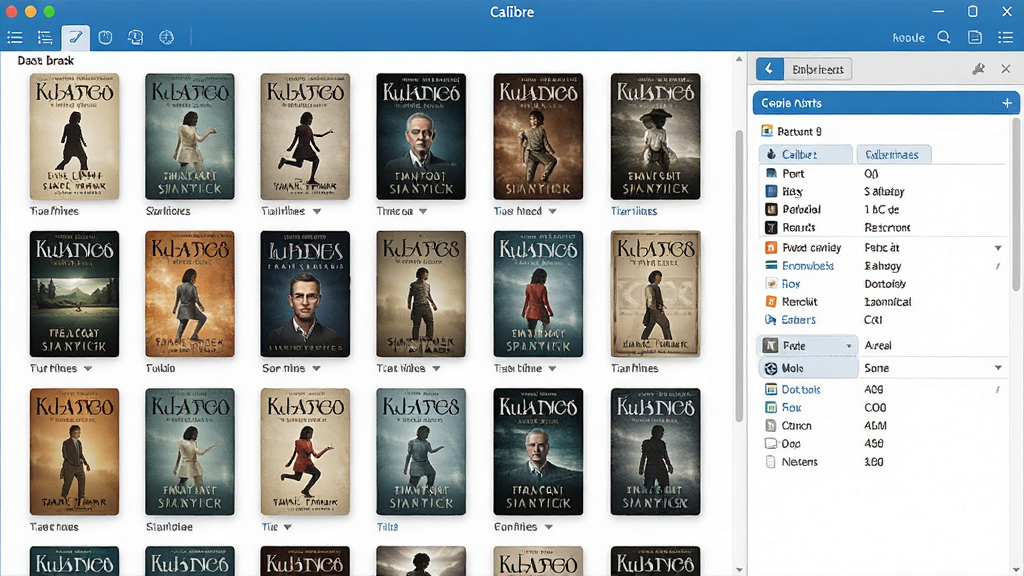Select the Stanidioe book cover

tap(190, 452)
